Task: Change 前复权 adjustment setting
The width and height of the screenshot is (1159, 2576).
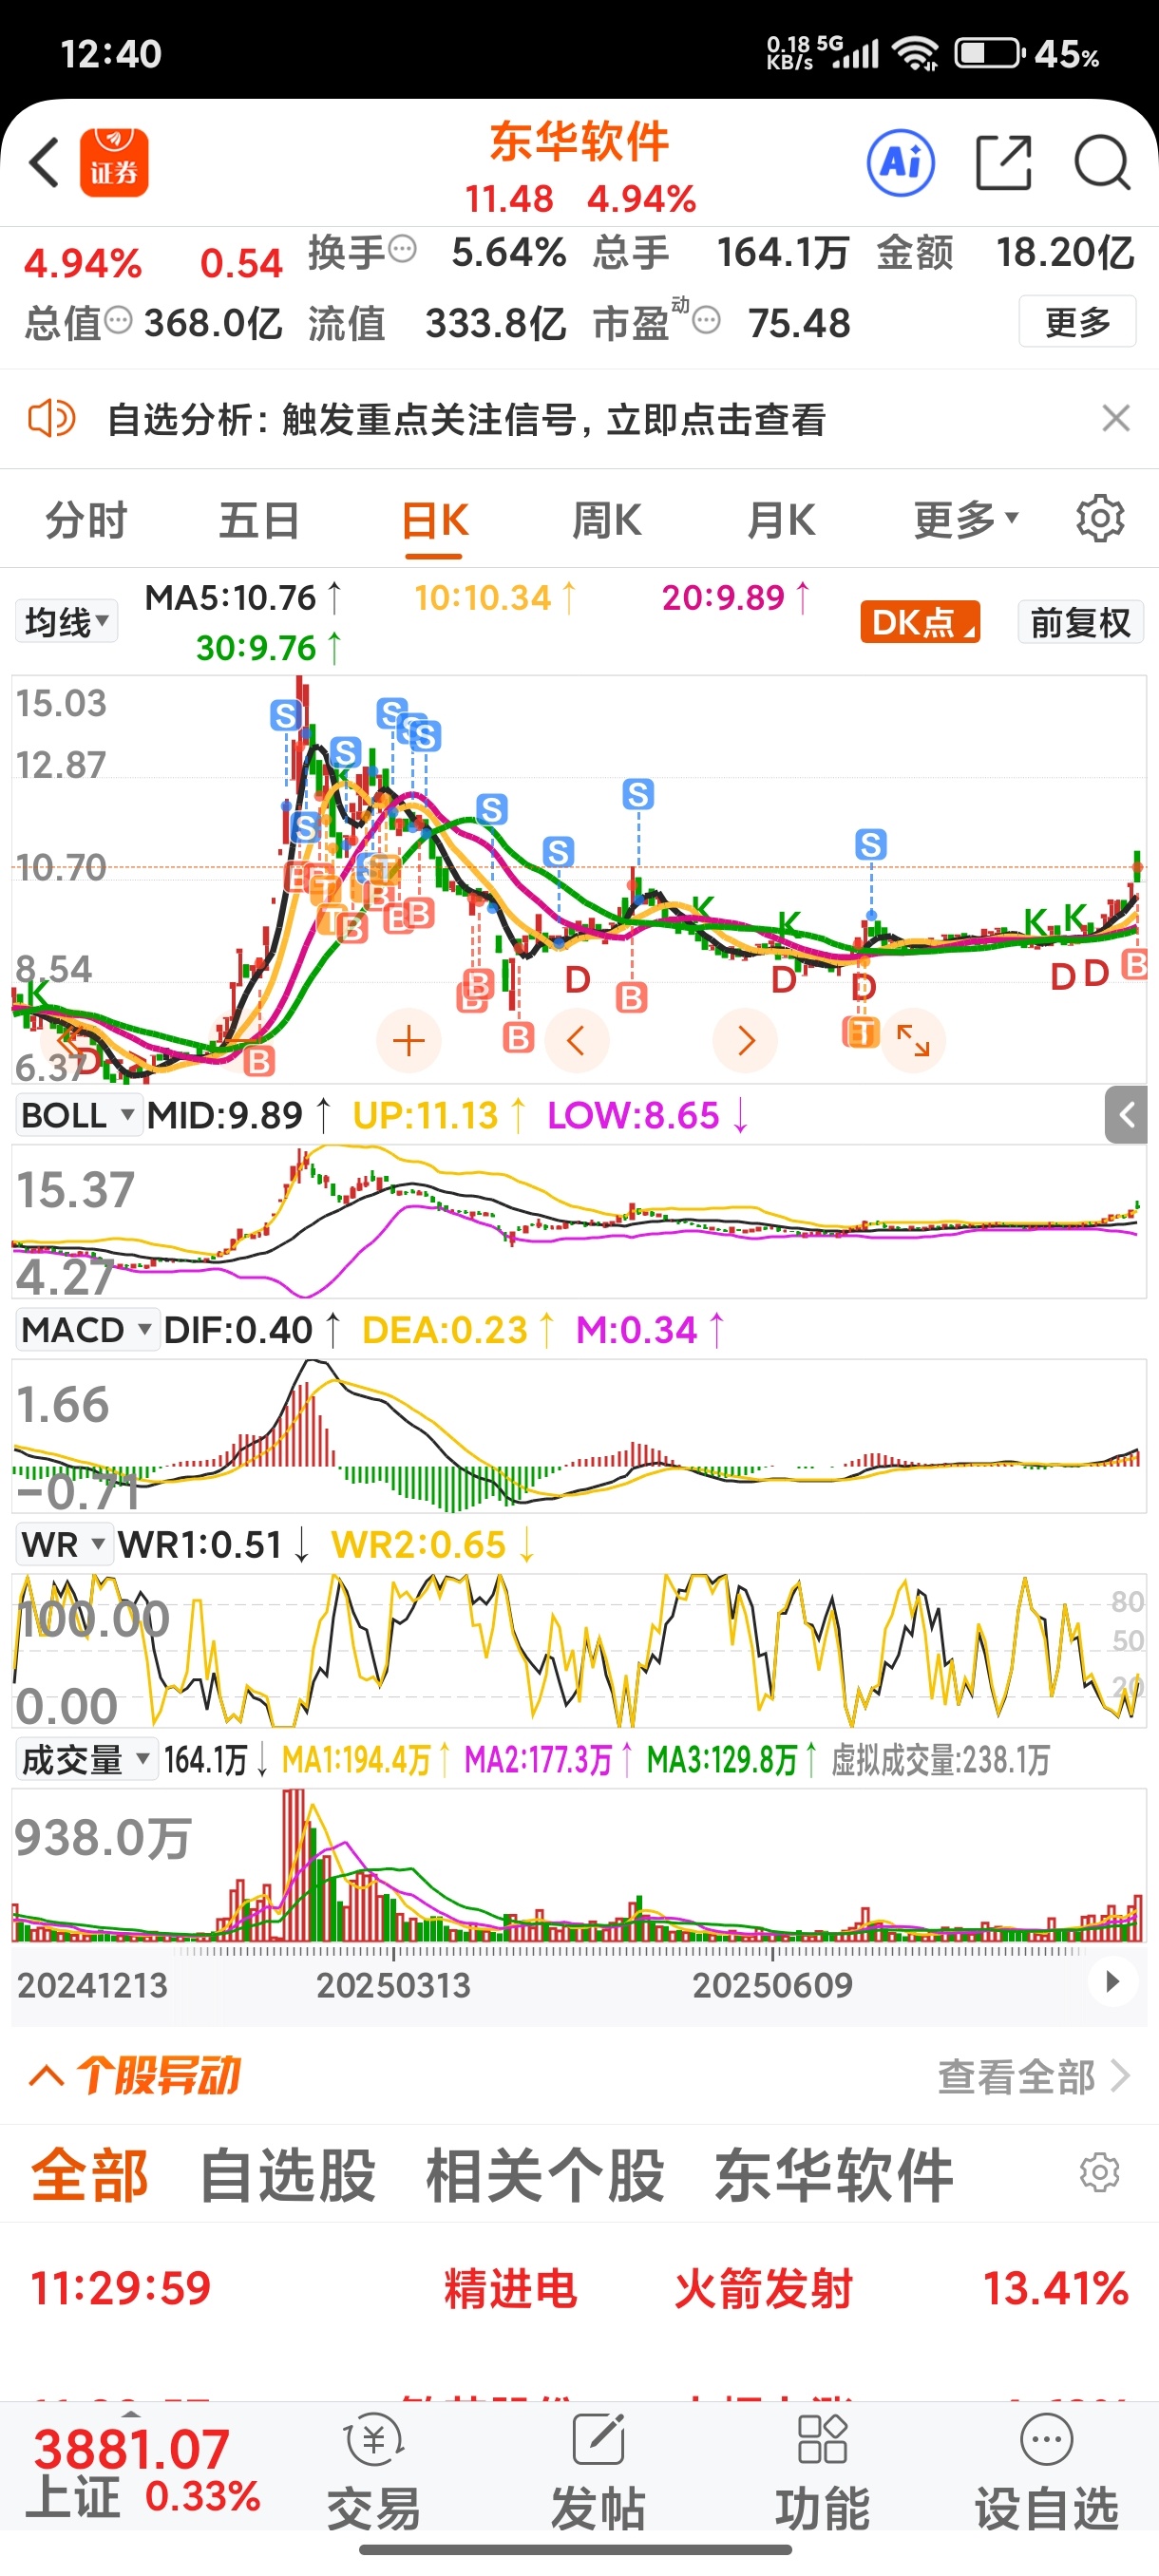Action: [x=1081, y=622]
